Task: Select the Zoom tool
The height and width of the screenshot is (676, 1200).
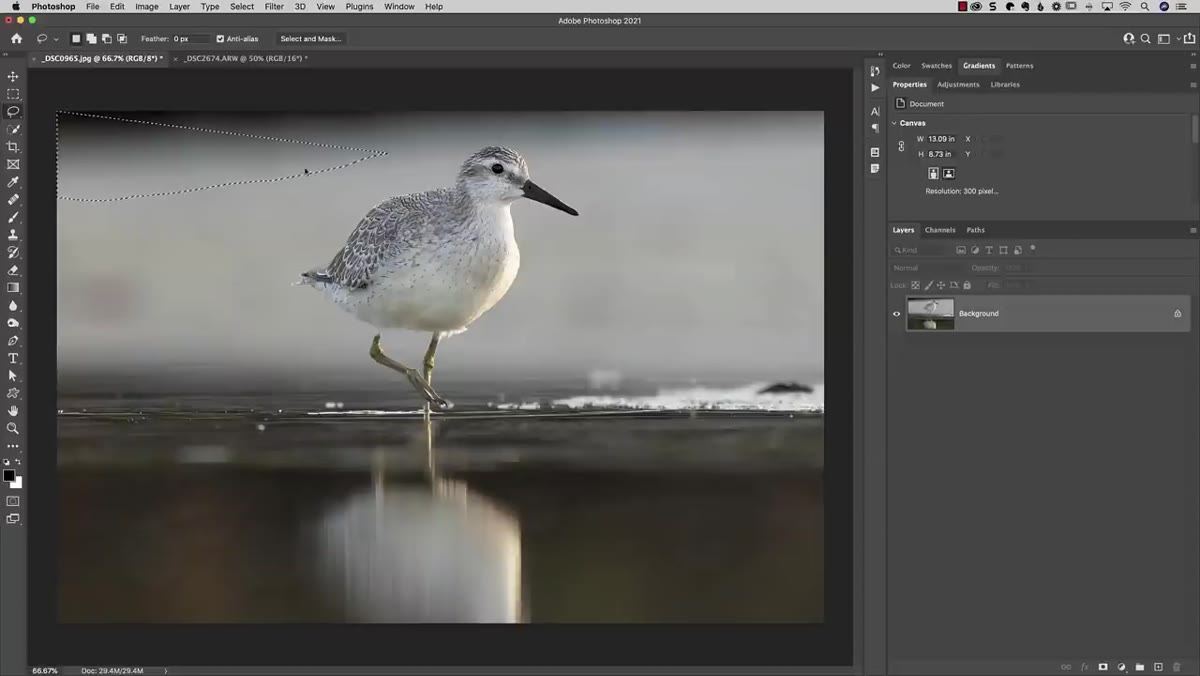Action: 13,428
